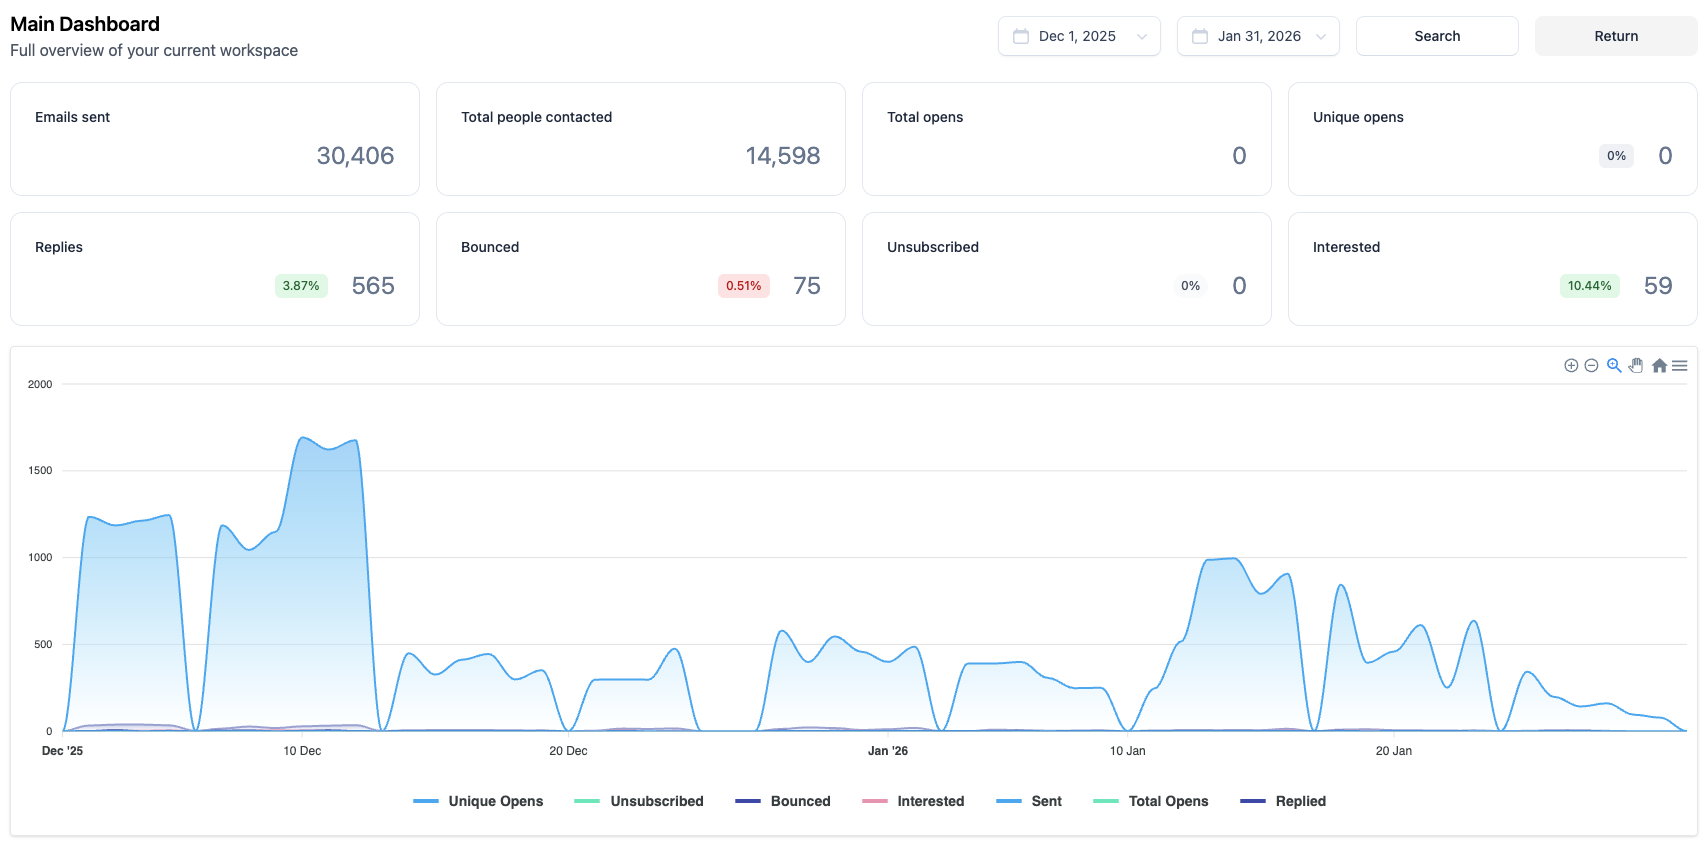Click the Main Dashboard heading
Screen dimensions: 1706x850
point(85,24)
